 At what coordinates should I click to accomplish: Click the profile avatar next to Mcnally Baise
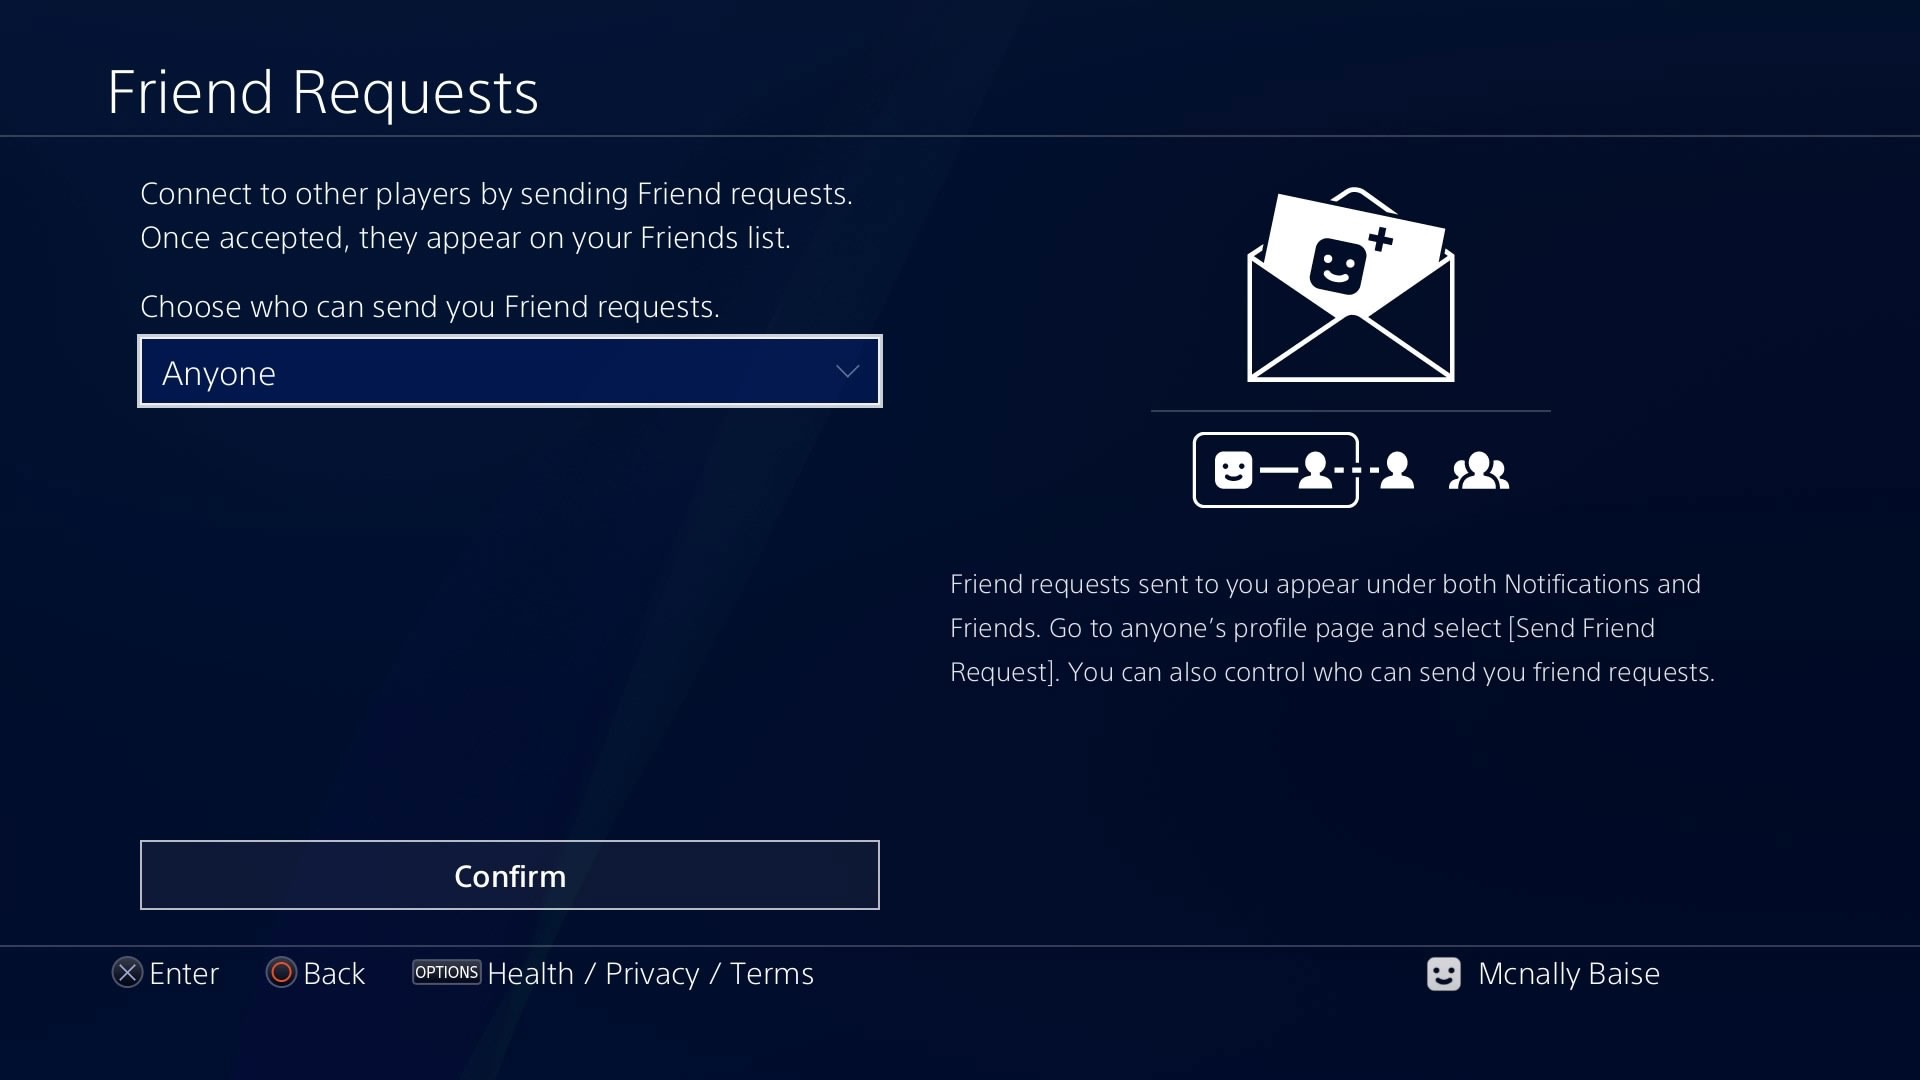tap(1444, 974)
